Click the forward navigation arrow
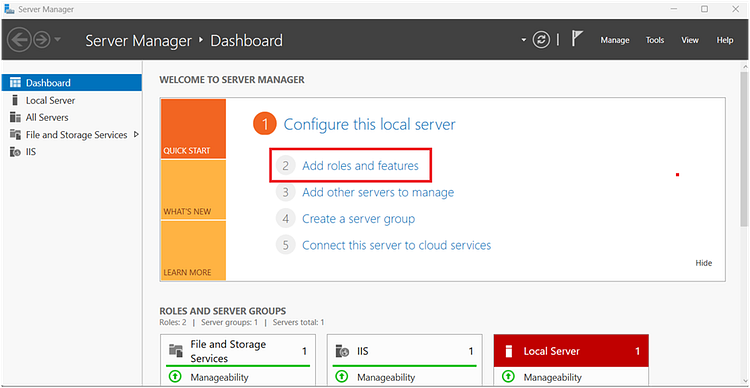 (42, 40)
